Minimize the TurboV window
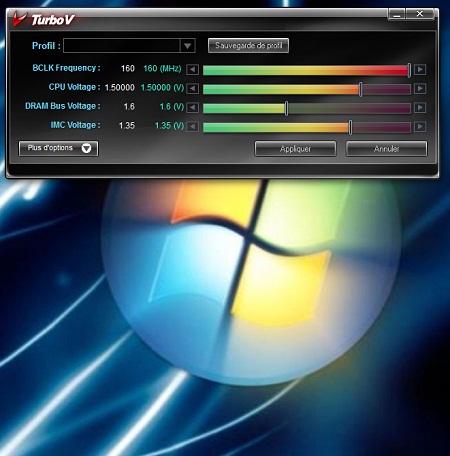 [x=397, y=14]
